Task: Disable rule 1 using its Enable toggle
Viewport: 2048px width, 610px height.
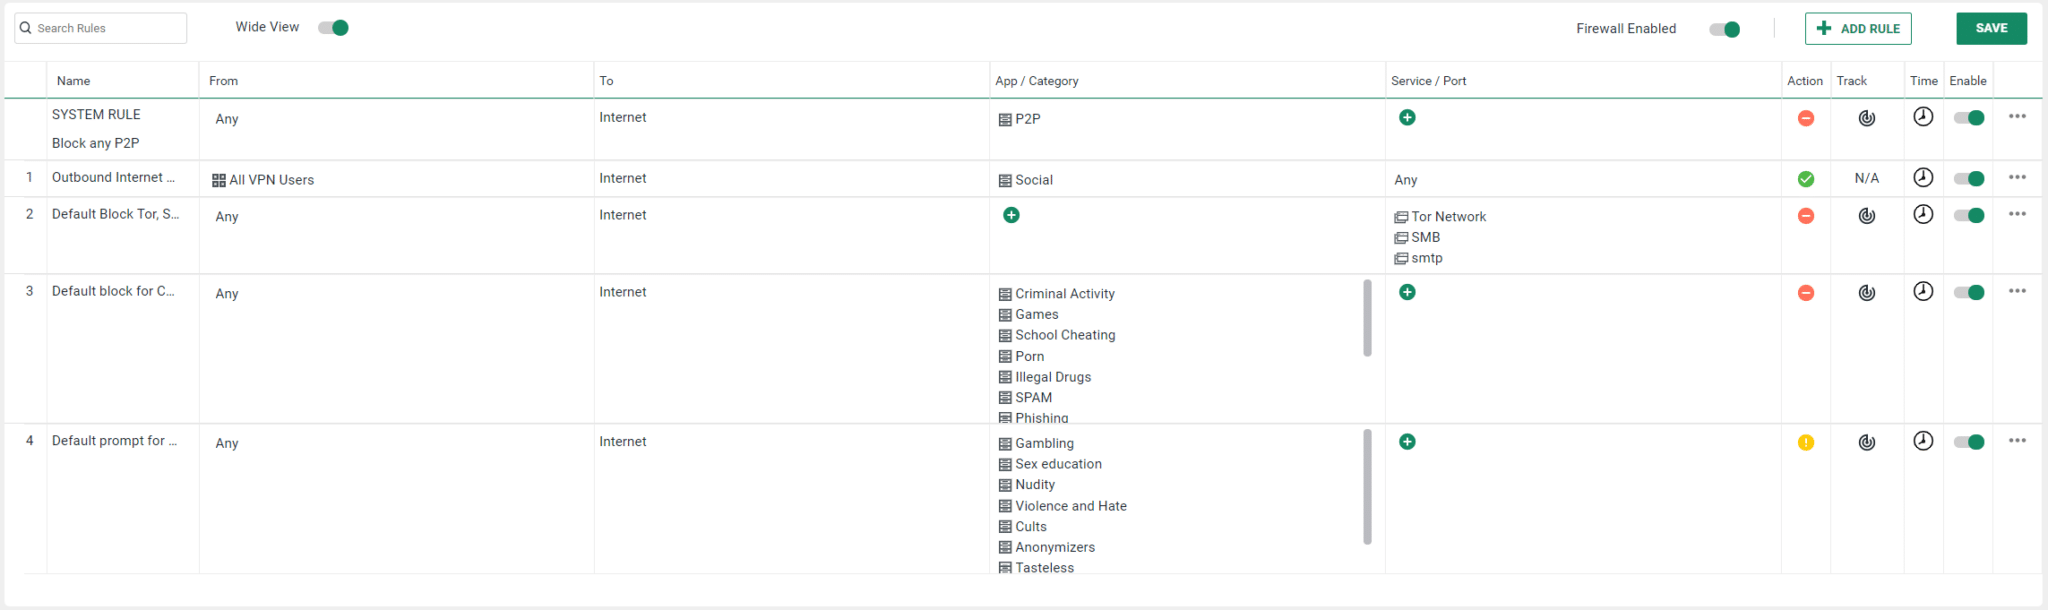Action: 1968,179
